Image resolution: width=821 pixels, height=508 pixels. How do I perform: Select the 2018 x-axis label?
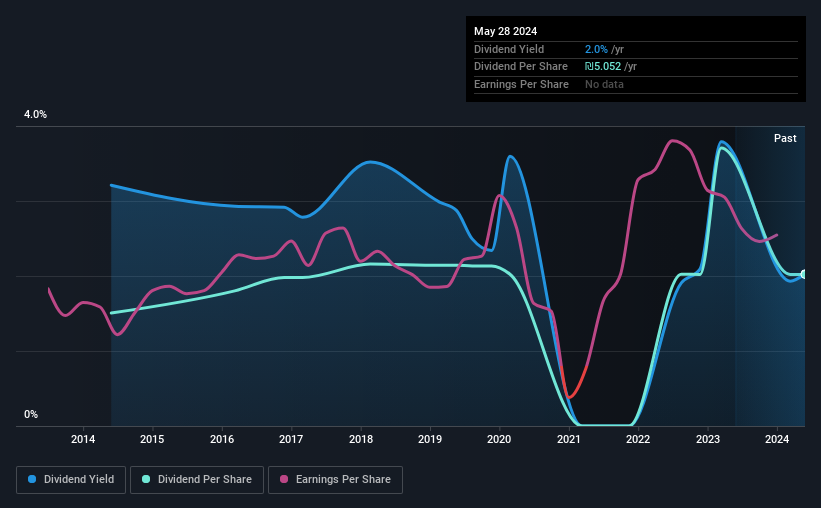(361, 439)
